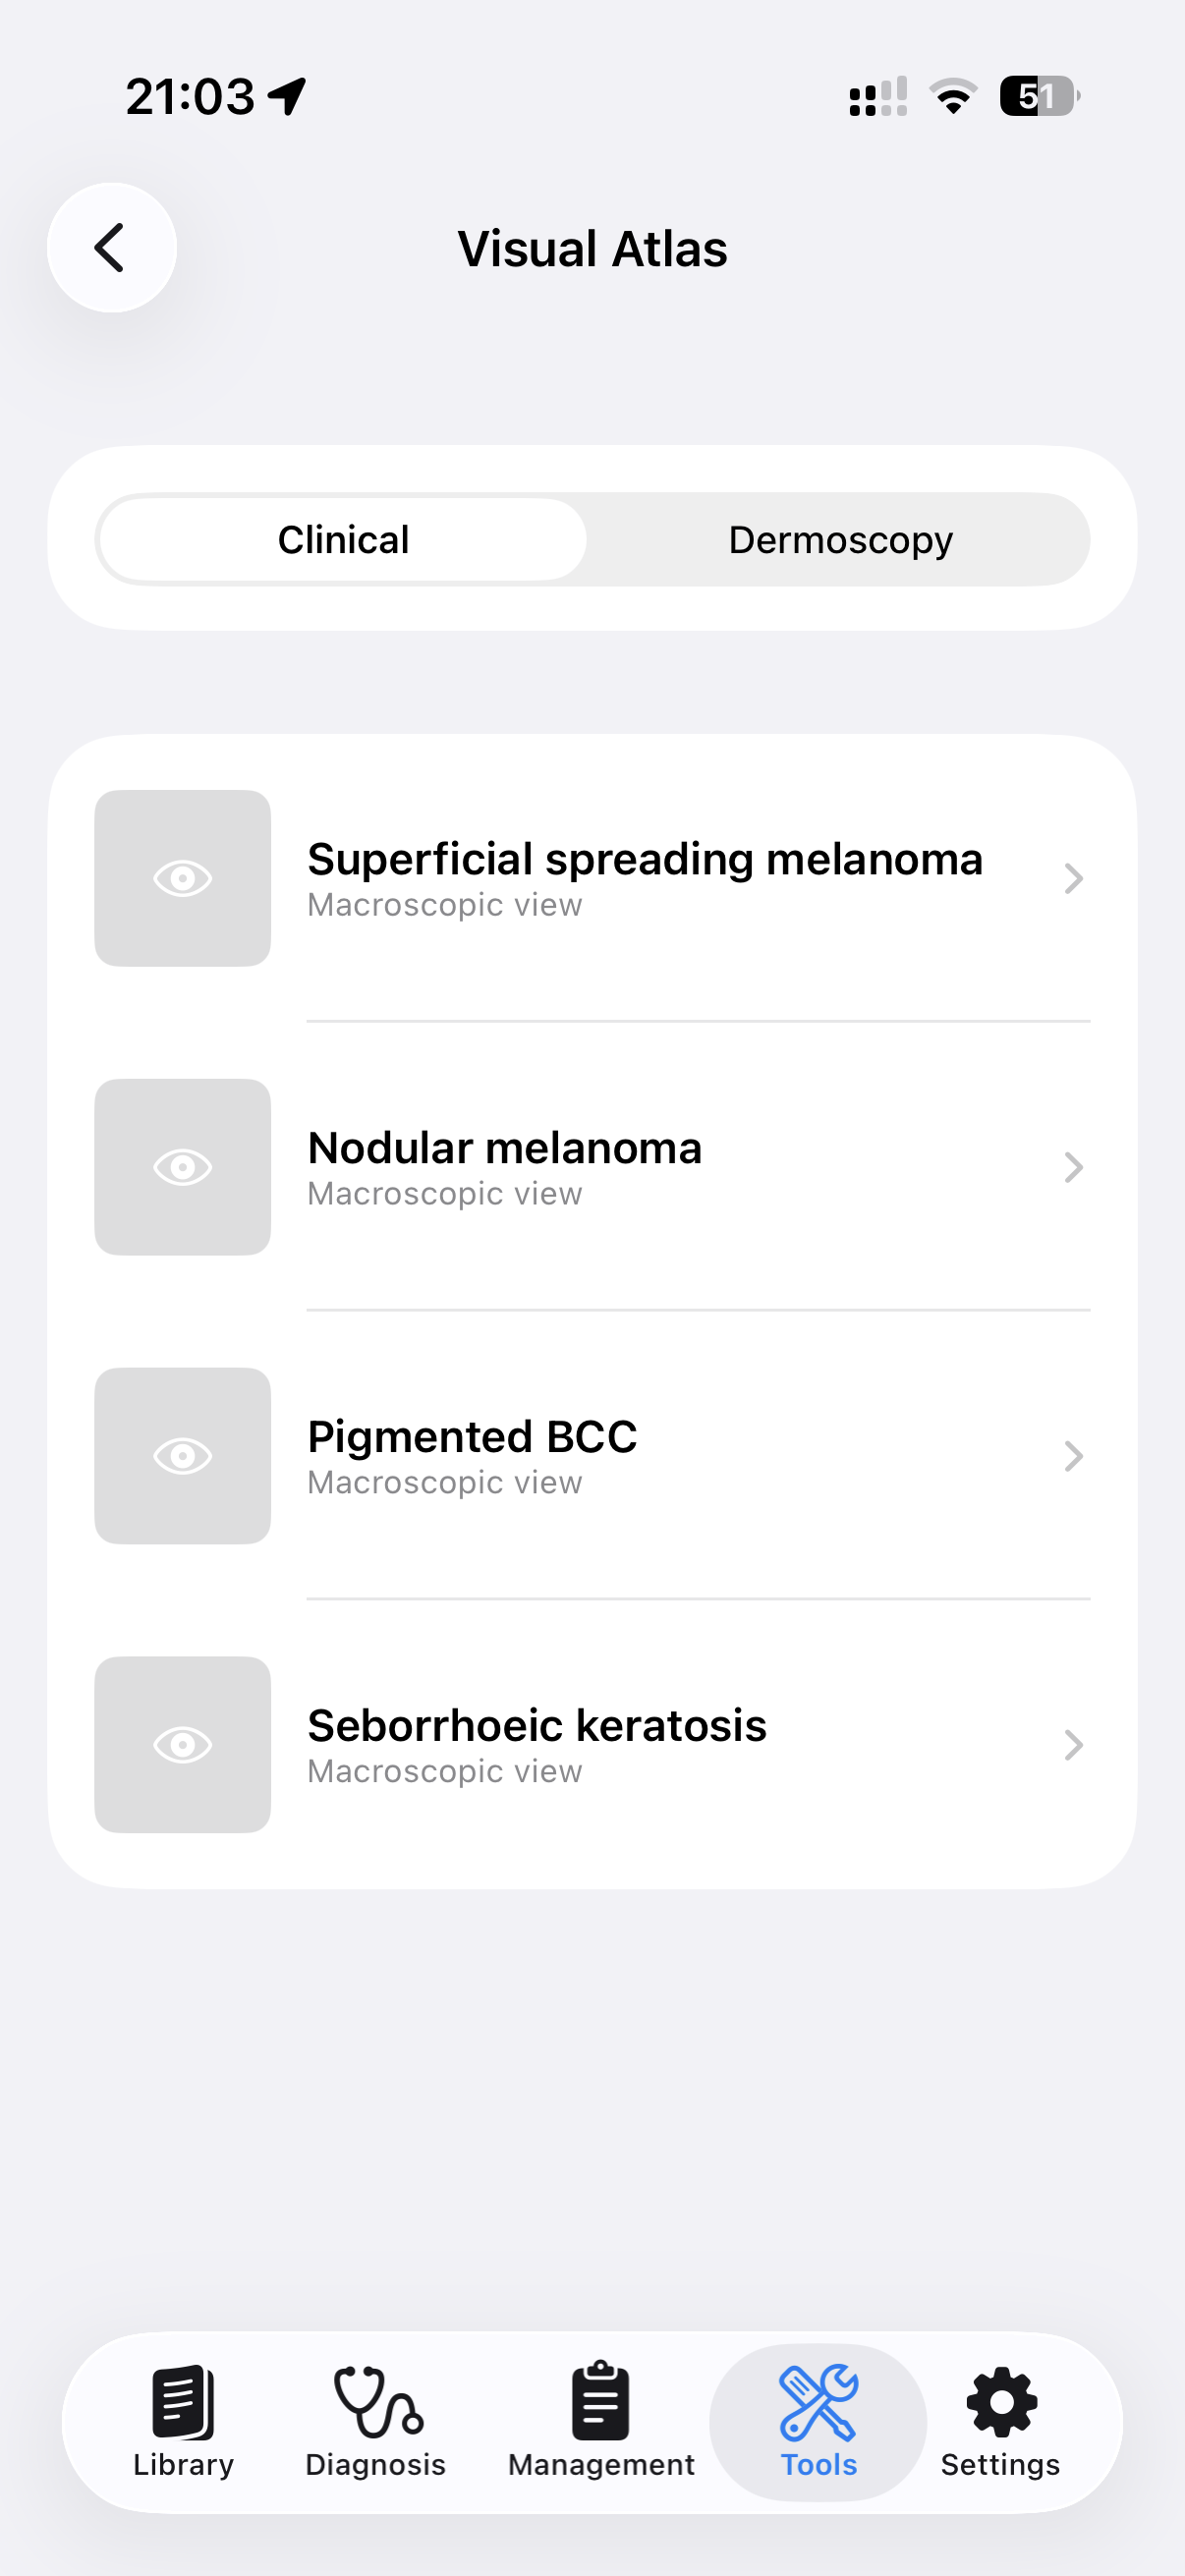View the Seborrhoeic keratosis thumbnail
This screenshot has width=1185, height=2576.
[x=183, y=1745]
